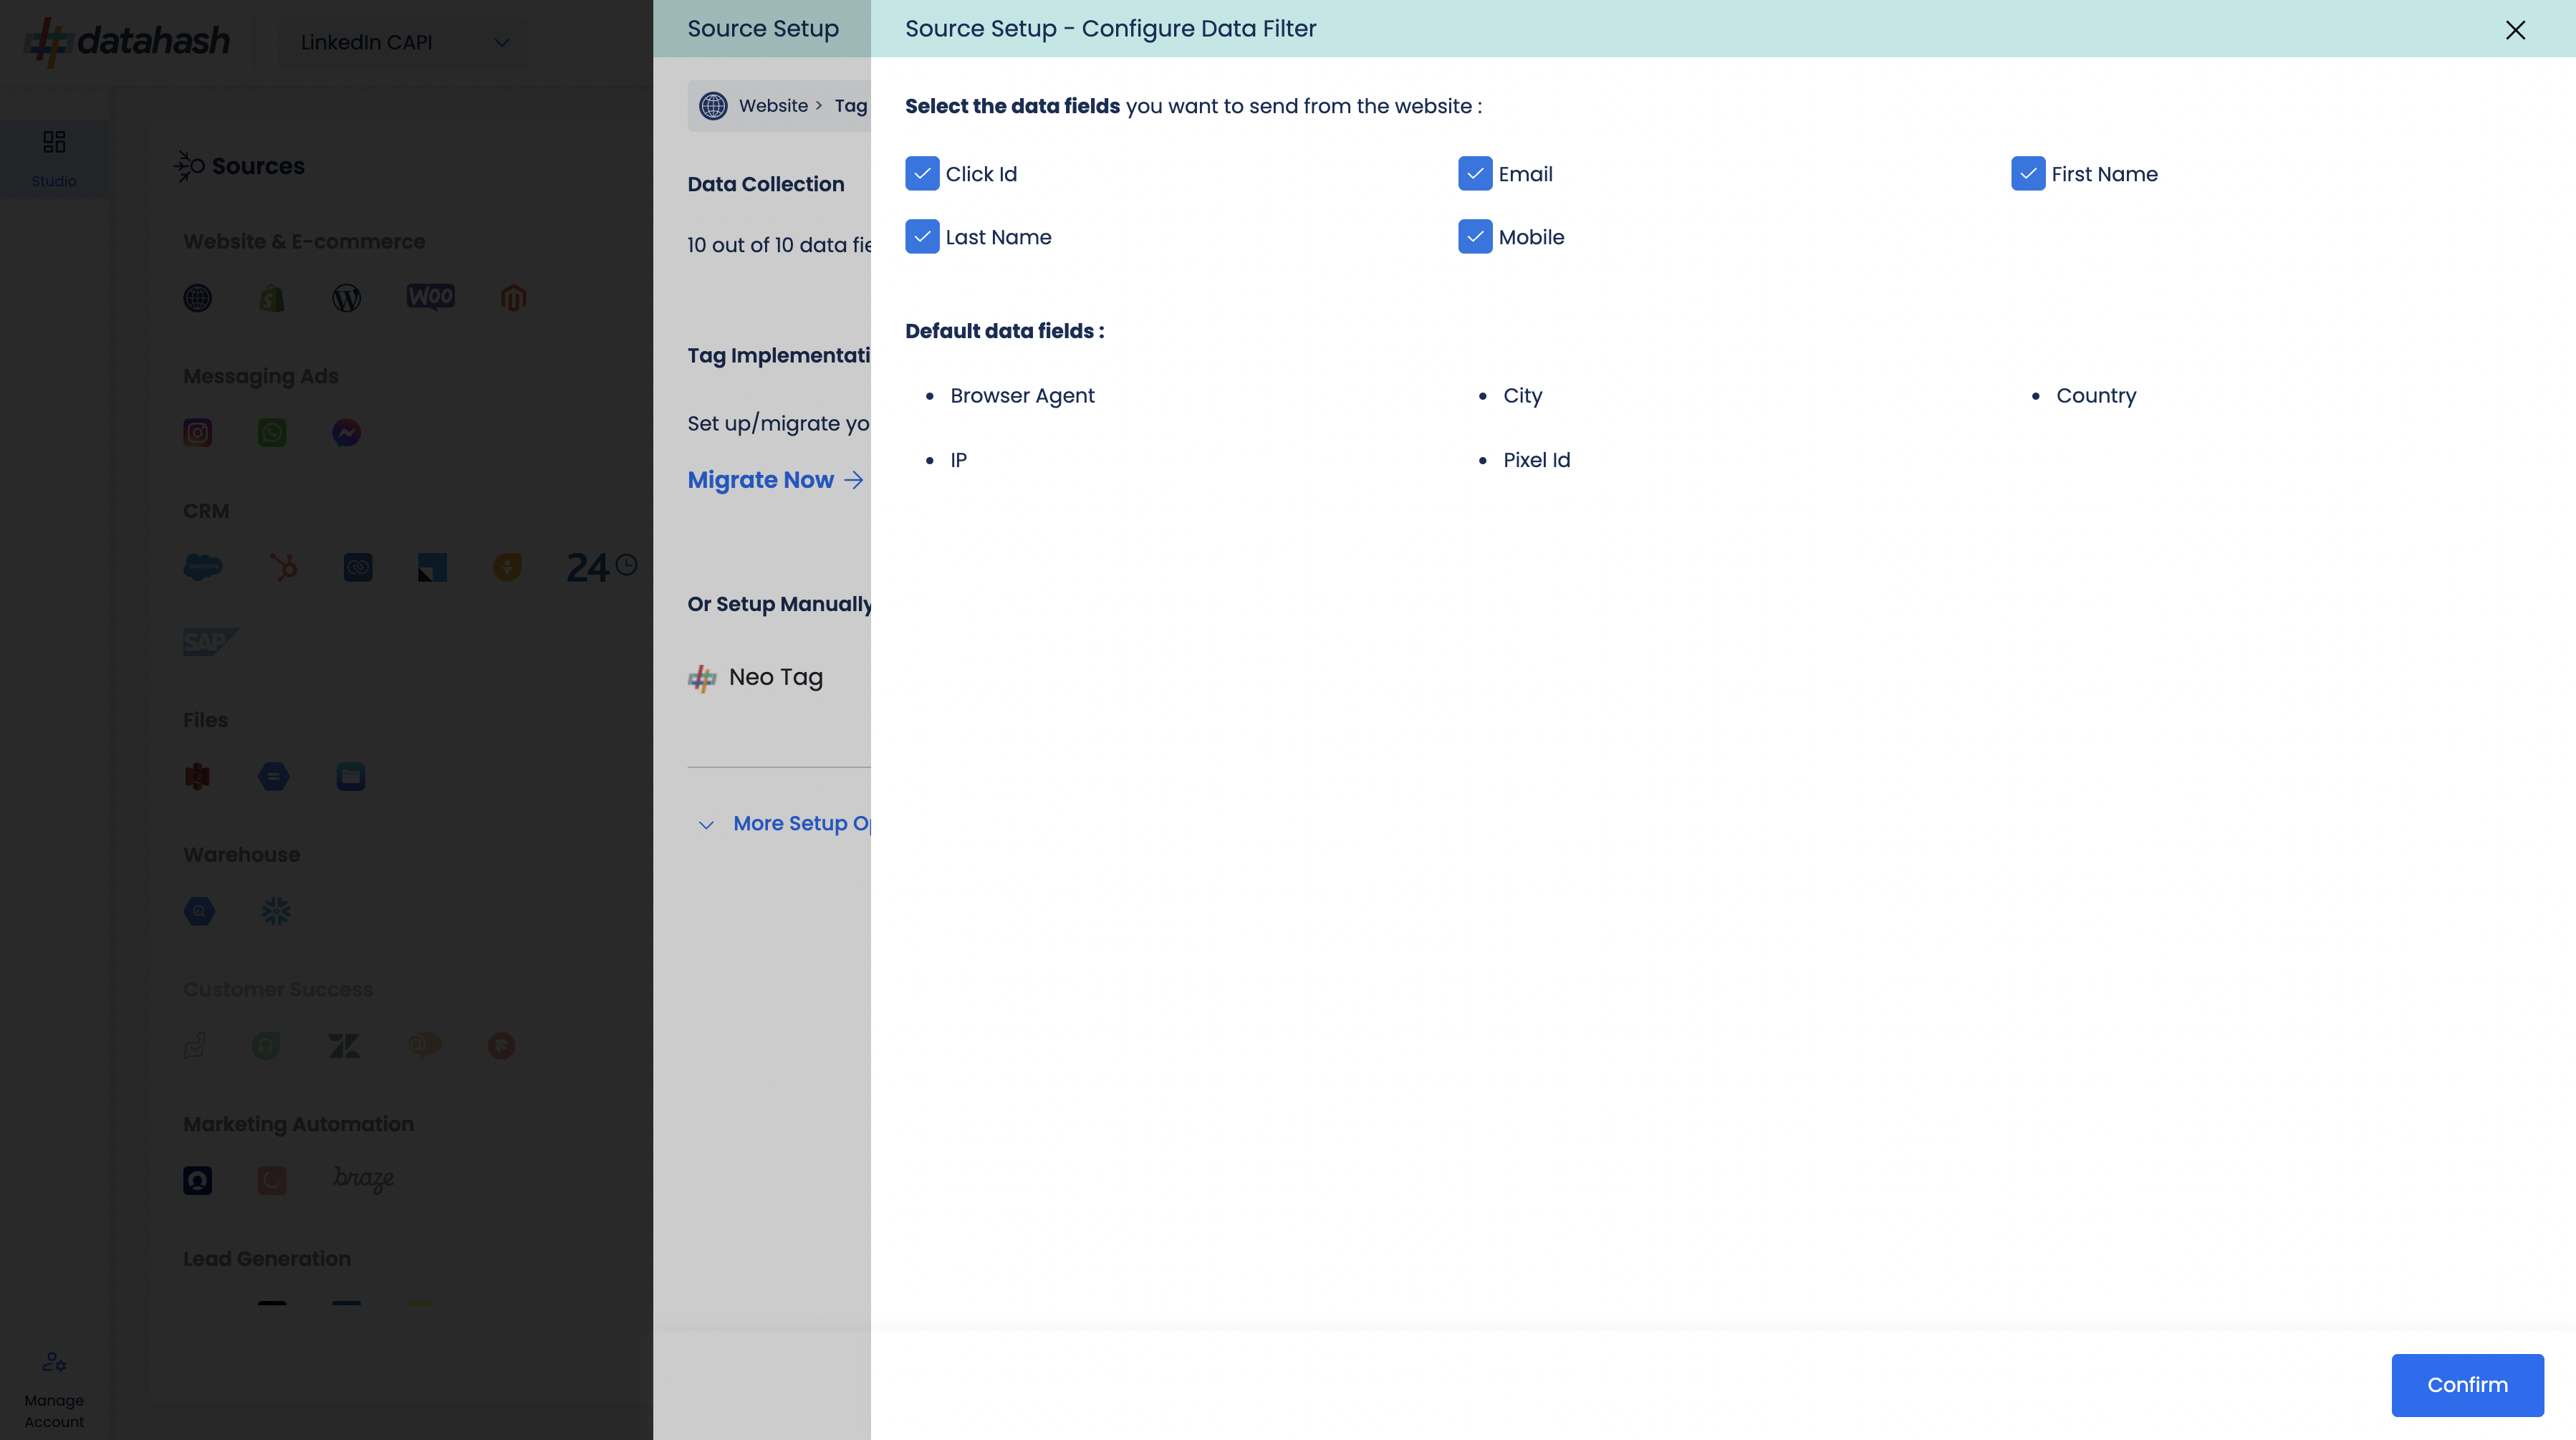The height and width of the screenshot is (1440, 2576).
Task: Open the LinkedIn CAPI workspace dropdown
Action: point(404,42)
